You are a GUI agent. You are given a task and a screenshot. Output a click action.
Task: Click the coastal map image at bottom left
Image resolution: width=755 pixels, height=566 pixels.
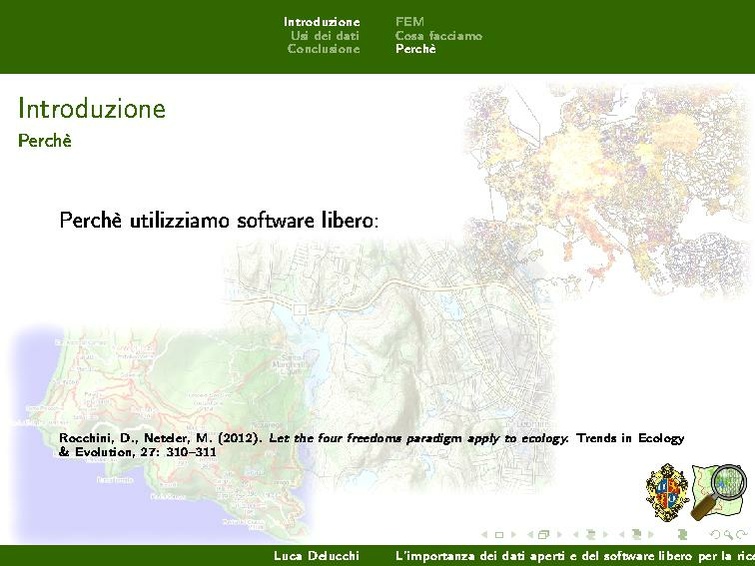(x=161, y=434)
